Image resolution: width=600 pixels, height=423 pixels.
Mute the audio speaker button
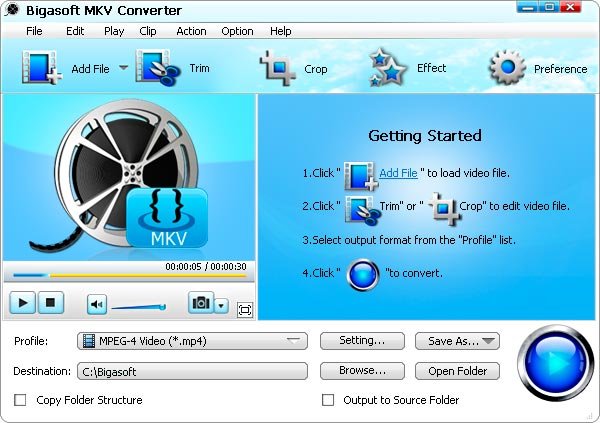coord(96,305)
